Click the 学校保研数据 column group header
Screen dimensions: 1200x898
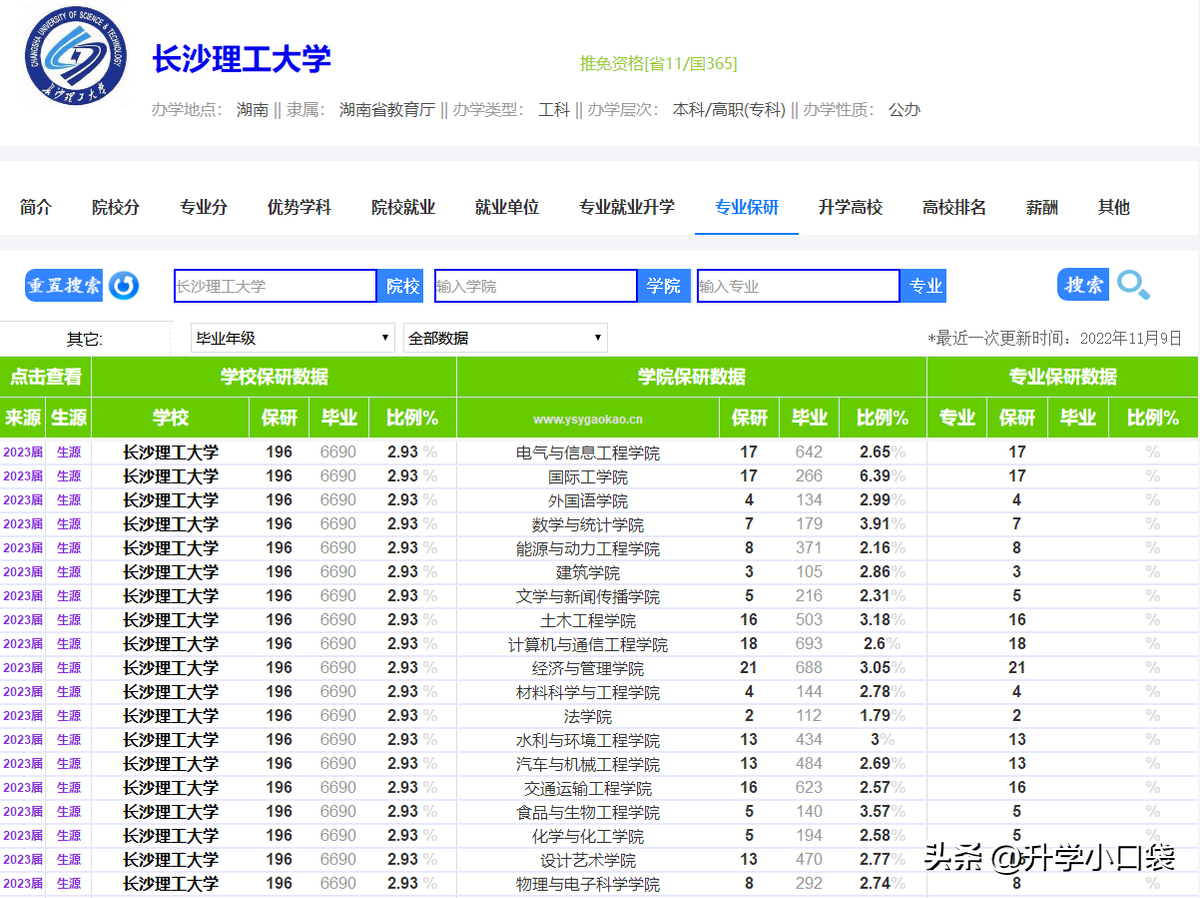[x=274, y=377]
